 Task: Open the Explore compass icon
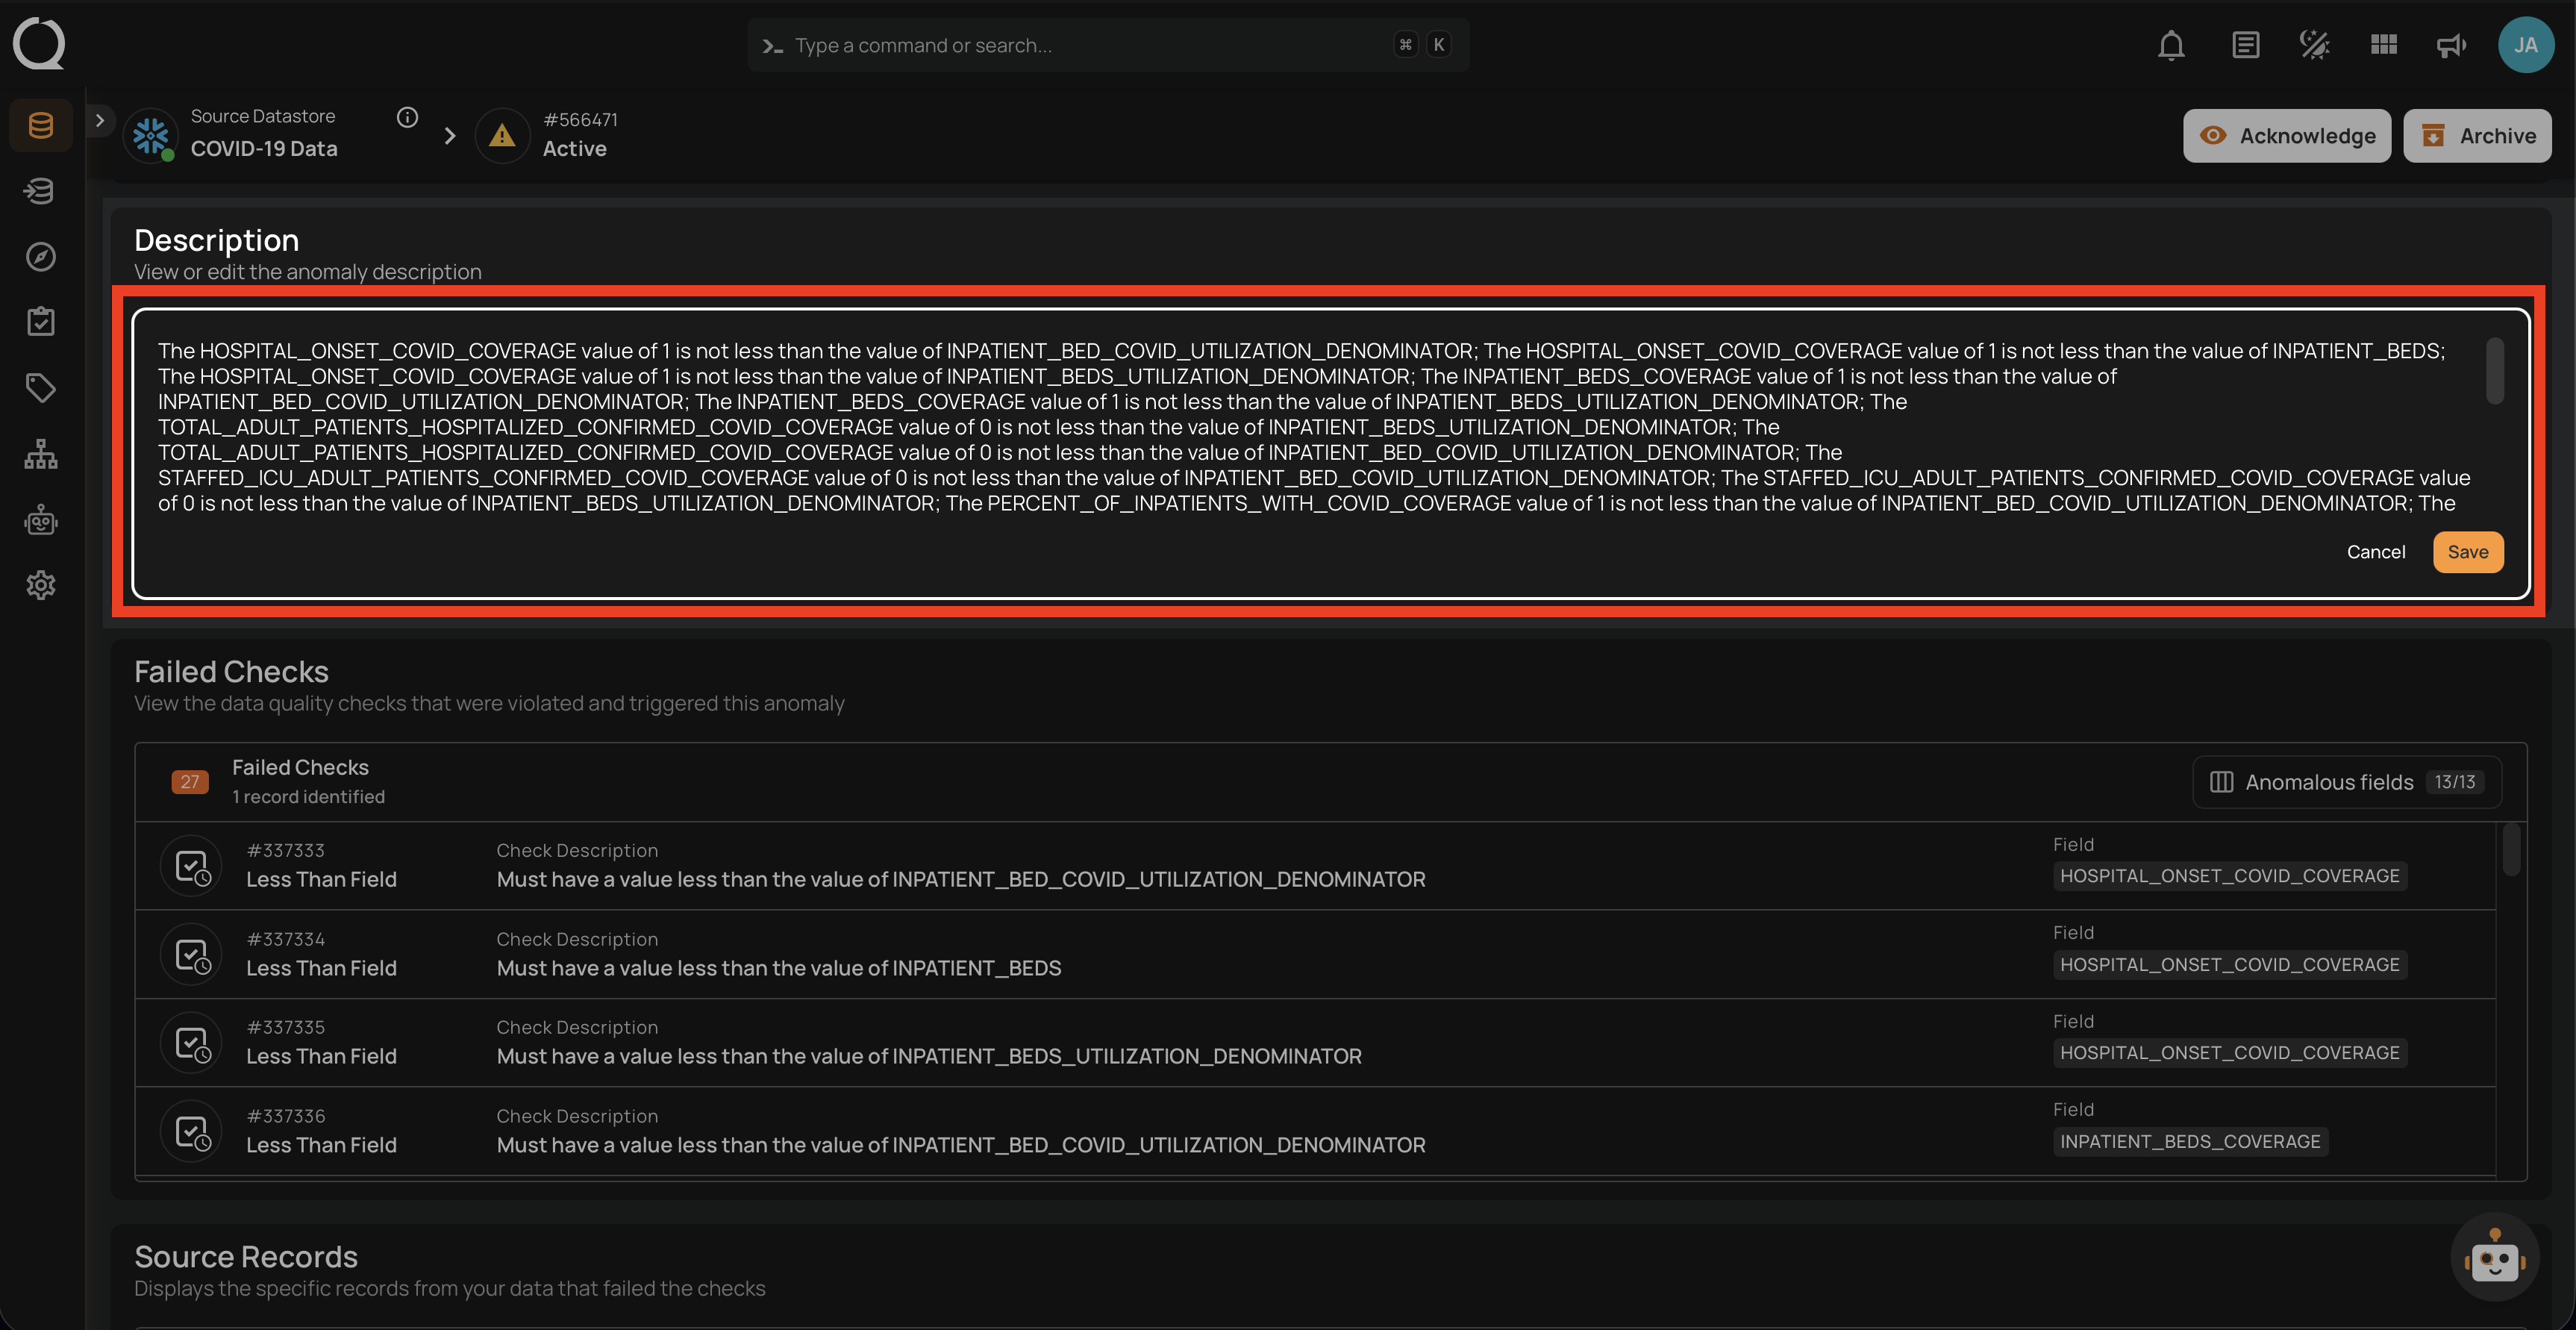41,257
